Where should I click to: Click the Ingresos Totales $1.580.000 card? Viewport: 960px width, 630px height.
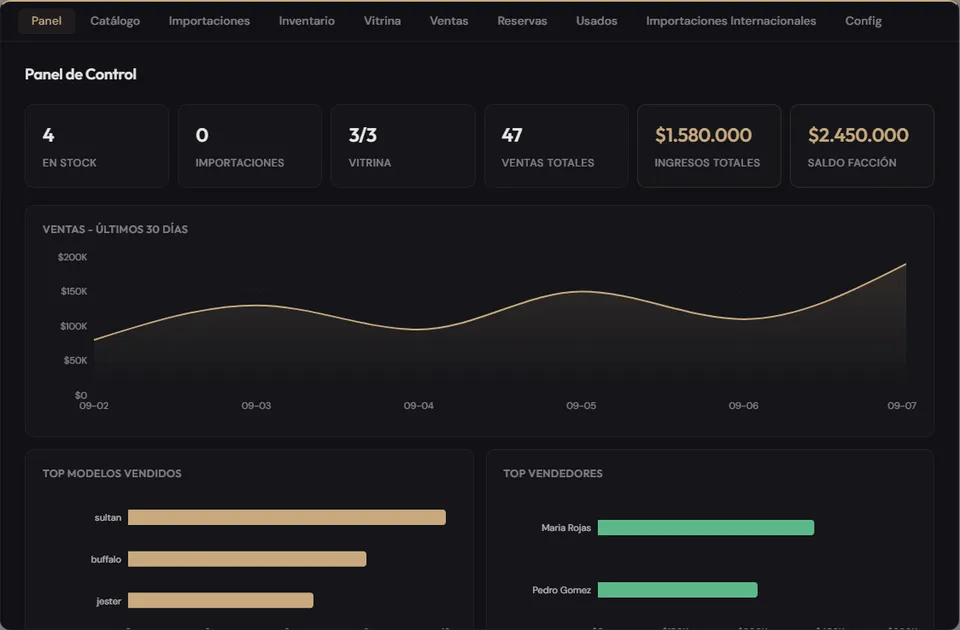[709, 146]
